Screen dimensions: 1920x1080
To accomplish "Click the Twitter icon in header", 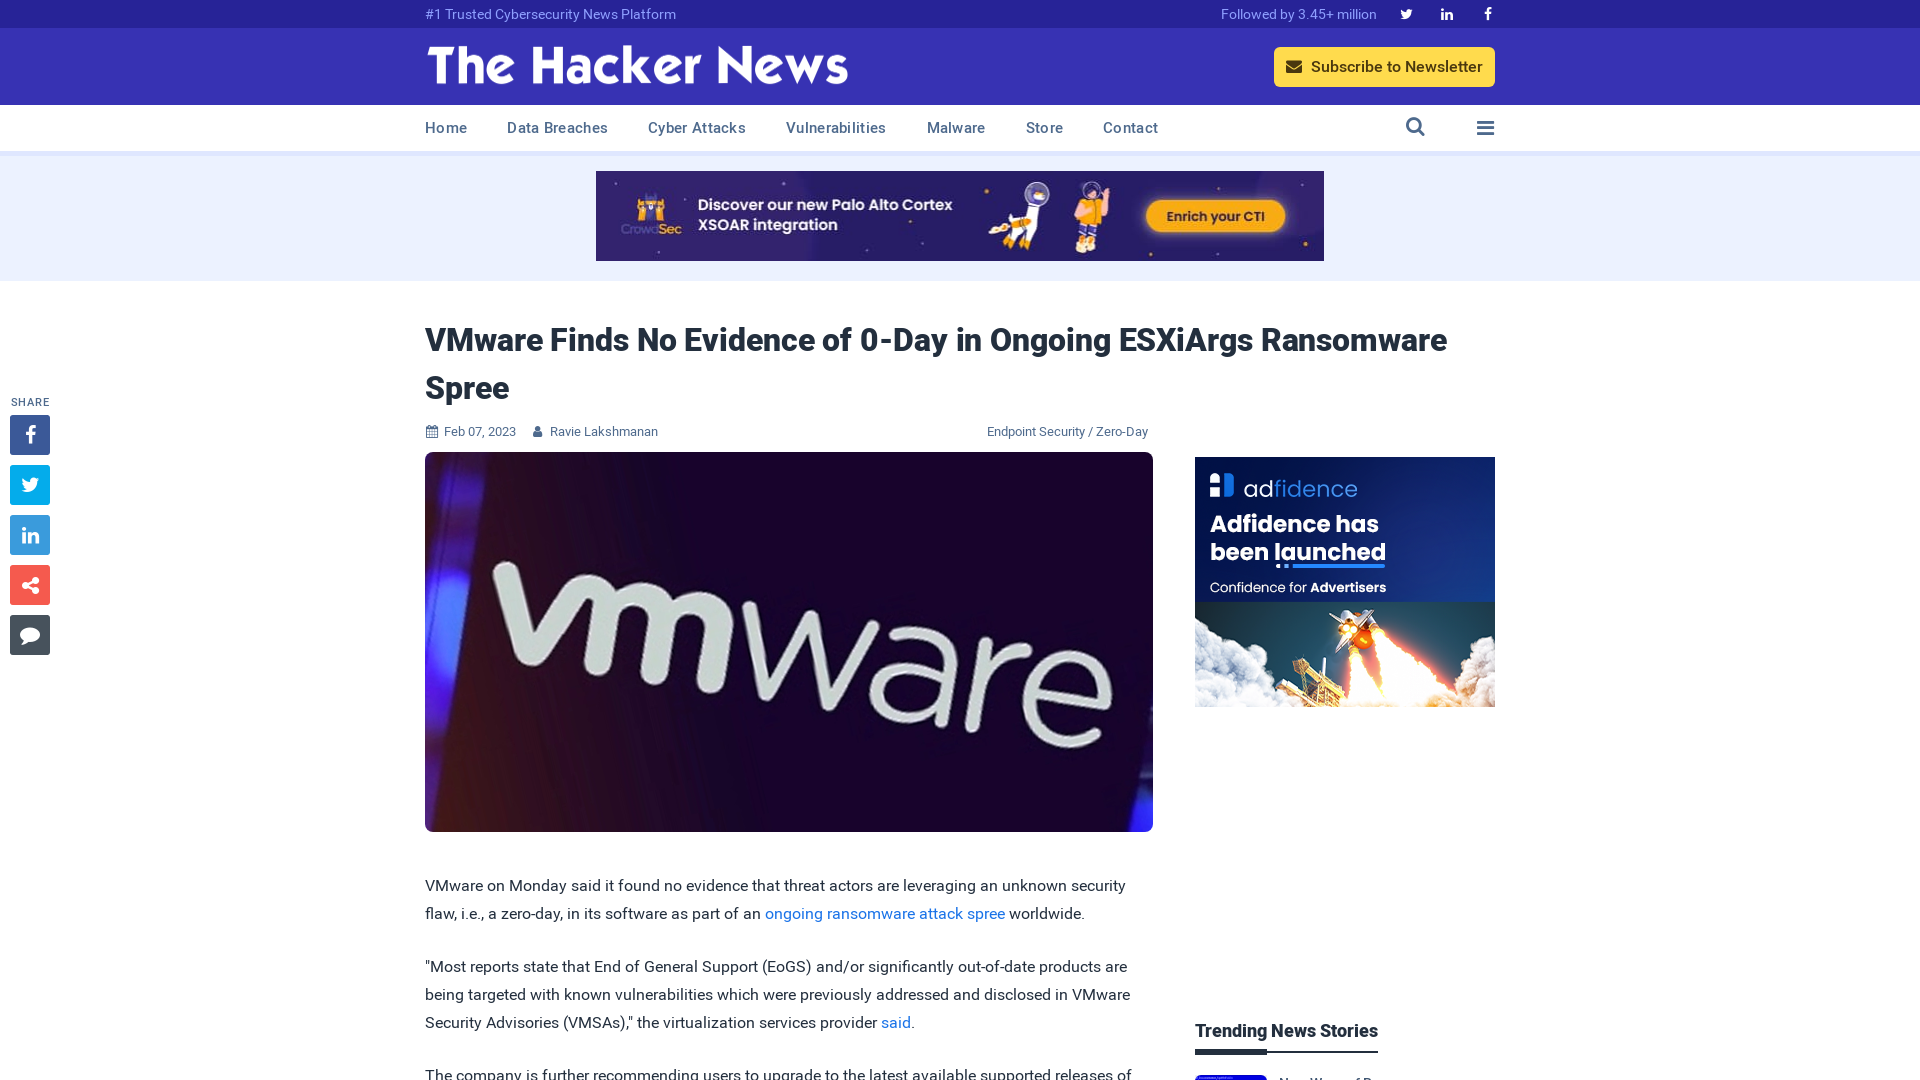I will pos(1406,15).
